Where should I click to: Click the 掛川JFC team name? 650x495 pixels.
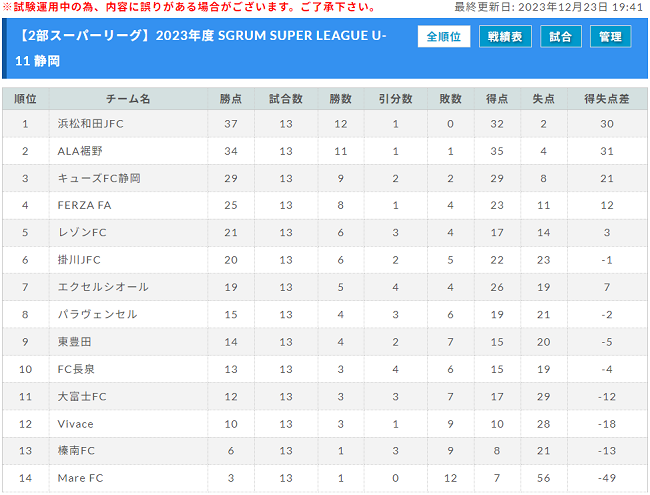pos(79,260)
